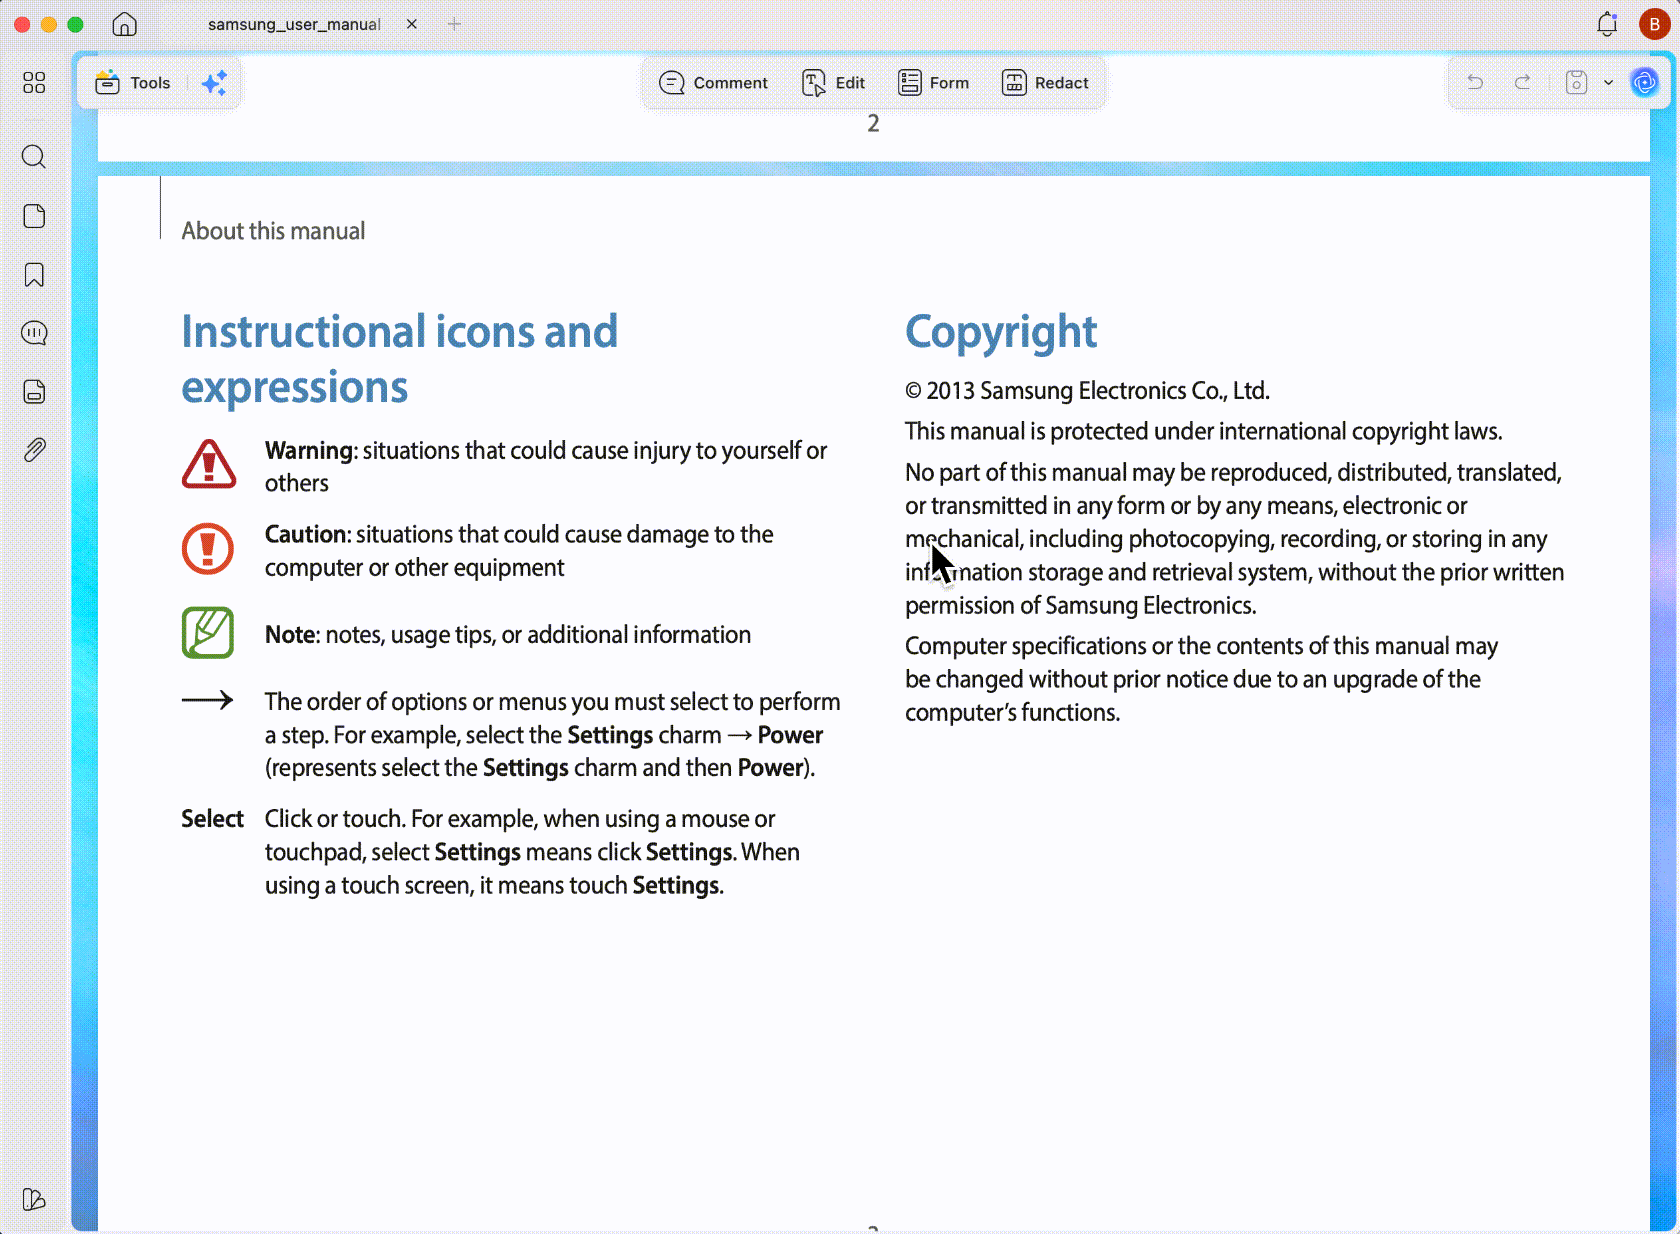The image size is (1680, 1234).
Task: Switch to the samsung_user_manual tab
Action: pyautogui.click(x=294, y=24)
